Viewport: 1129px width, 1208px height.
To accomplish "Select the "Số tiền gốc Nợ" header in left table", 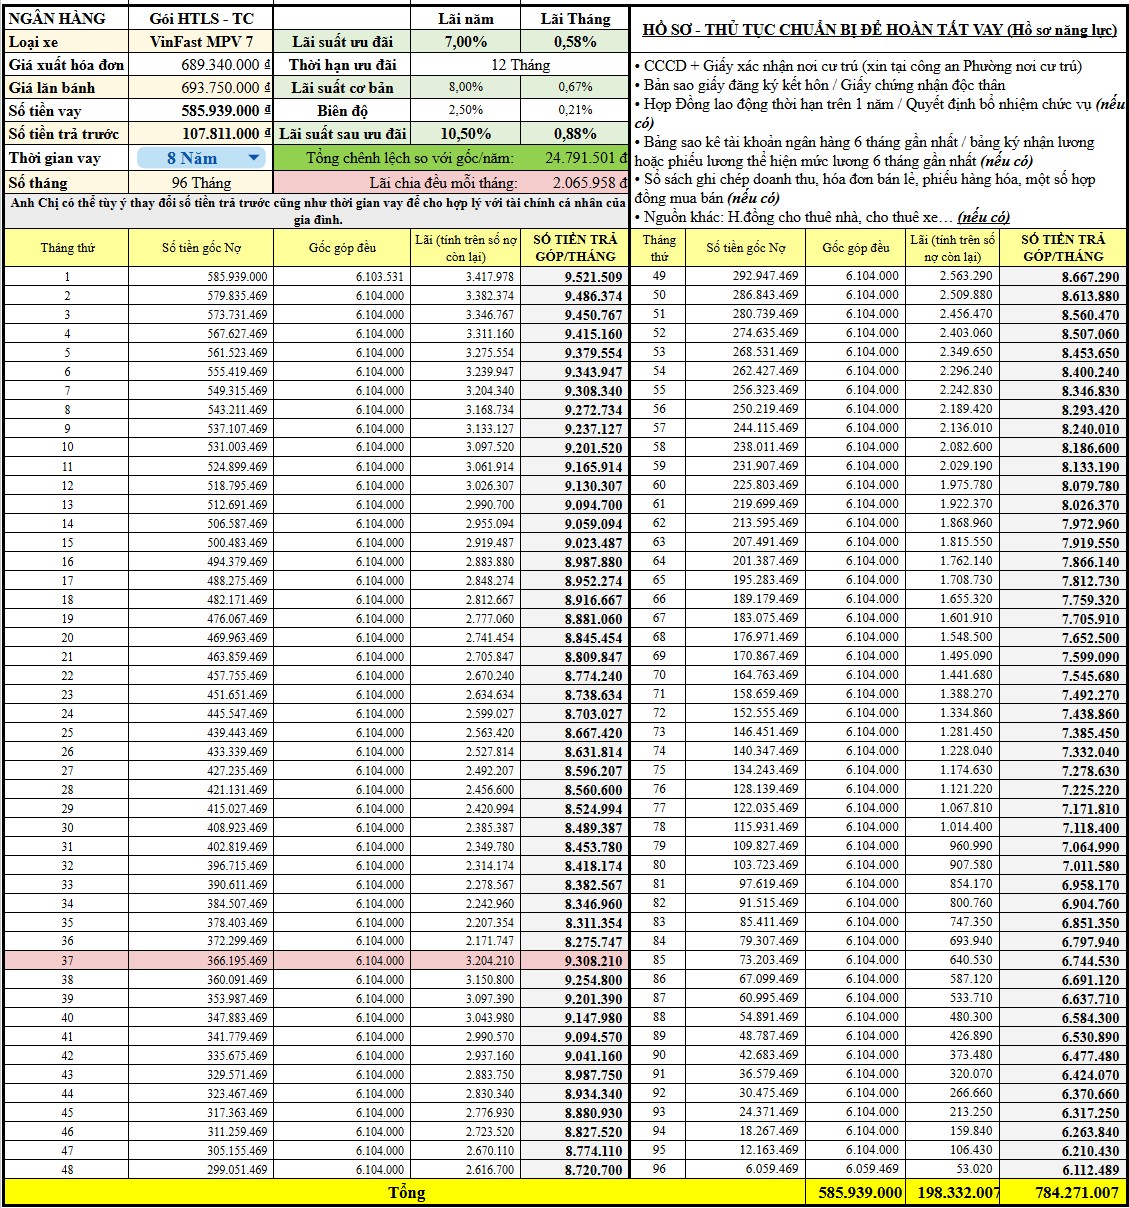I will [x=201, y=248].
